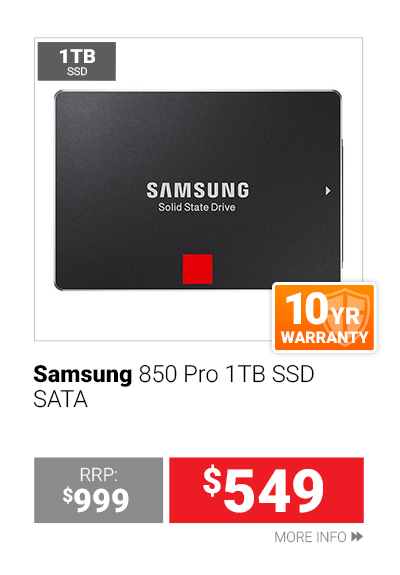Click the bold Samsung brand name in title

click(82, 375)
